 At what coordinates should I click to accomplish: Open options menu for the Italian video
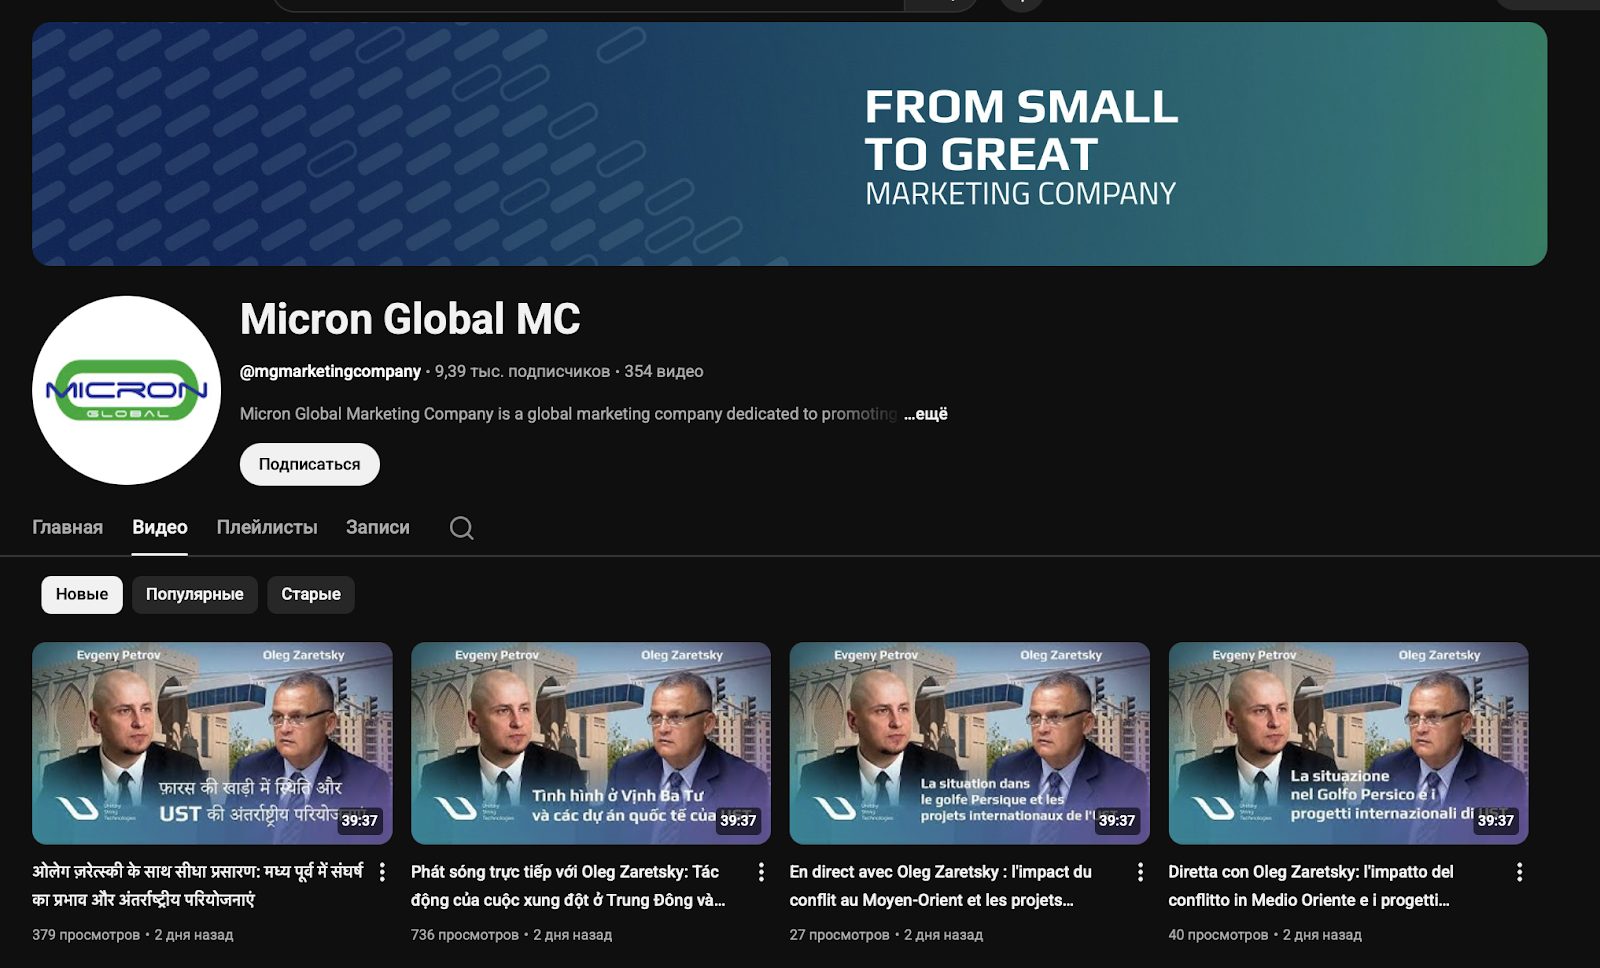pos(1519,873)
